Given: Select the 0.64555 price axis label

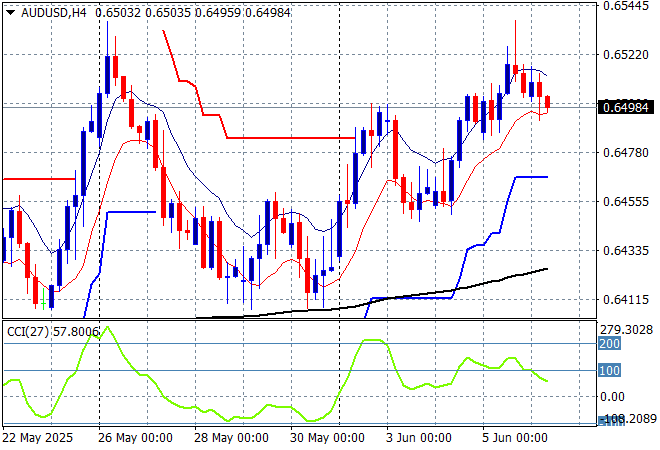Looking at the screenshot, I should [x=627, y=202].
